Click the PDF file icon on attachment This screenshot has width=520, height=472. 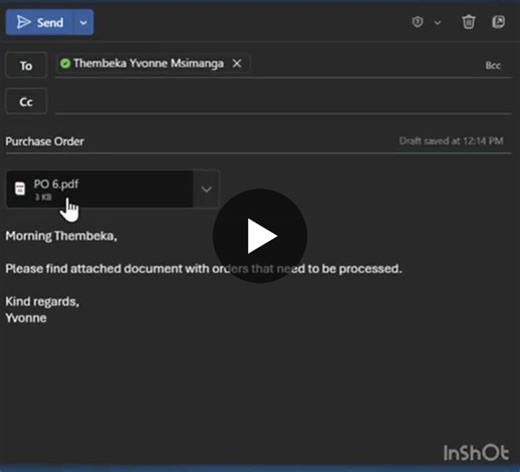20,189
